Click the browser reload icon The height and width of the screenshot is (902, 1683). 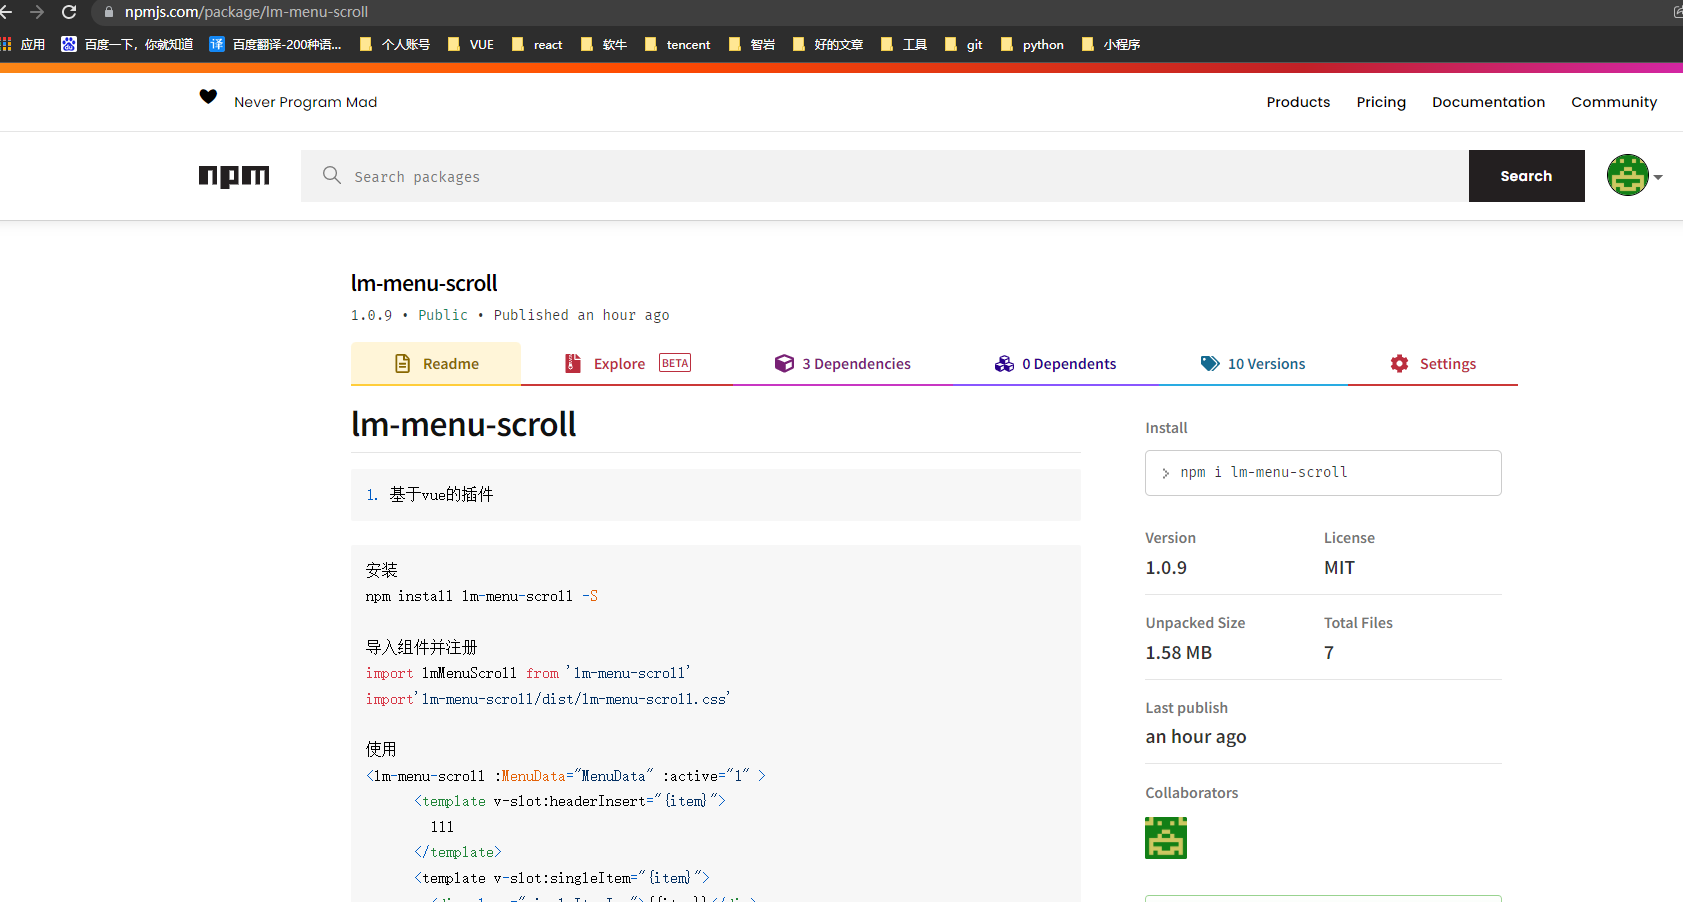point(69,12)
